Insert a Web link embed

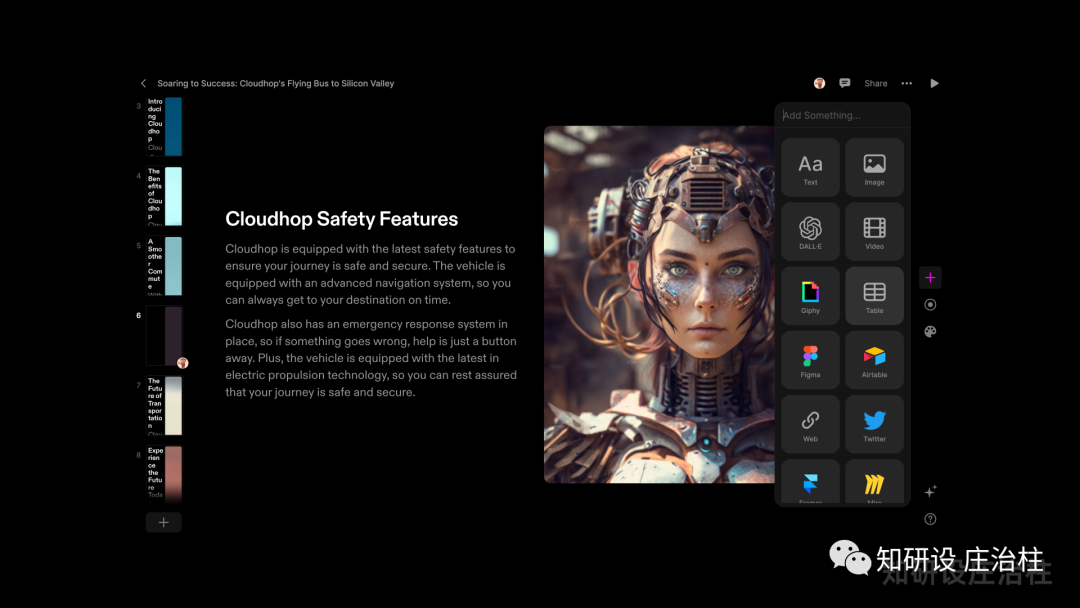[x=810, y=424]
